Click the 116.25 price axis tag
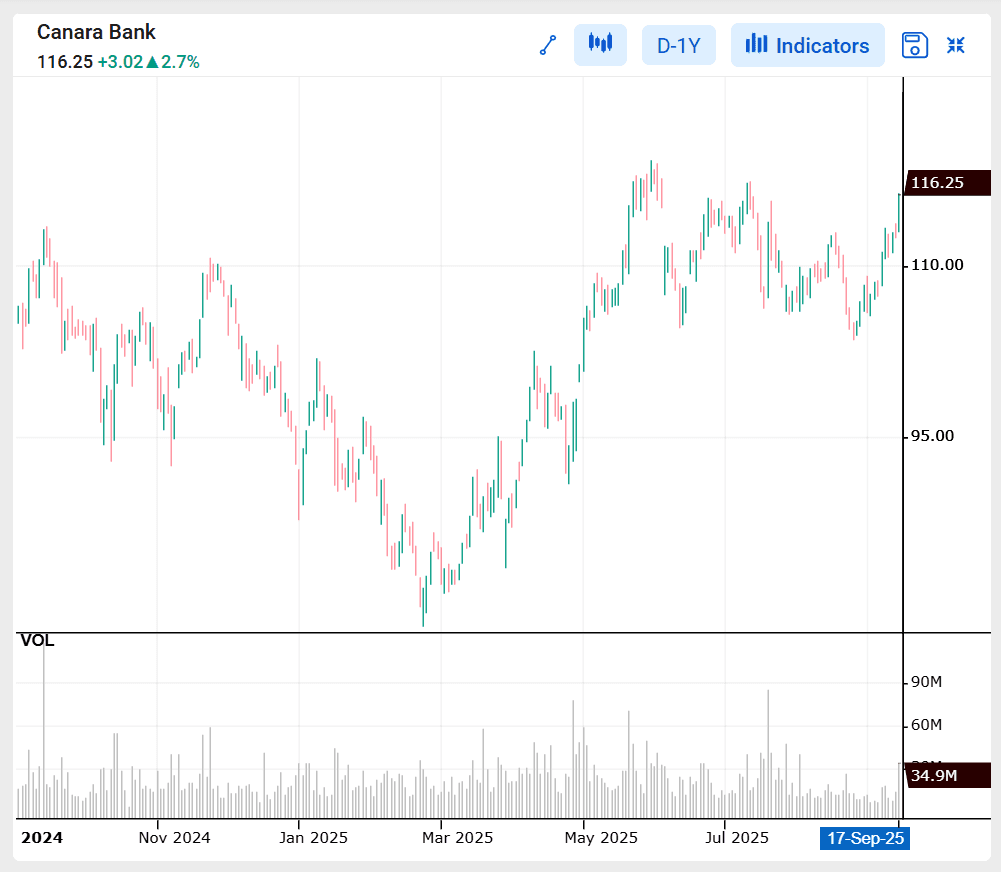The height and width of the screenshot is (872, 1001). point(947,183)
